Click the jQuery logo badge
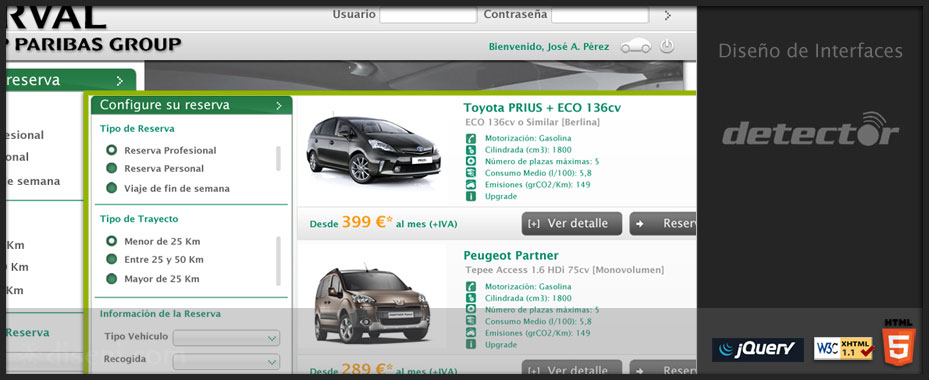 click(758, 350)
